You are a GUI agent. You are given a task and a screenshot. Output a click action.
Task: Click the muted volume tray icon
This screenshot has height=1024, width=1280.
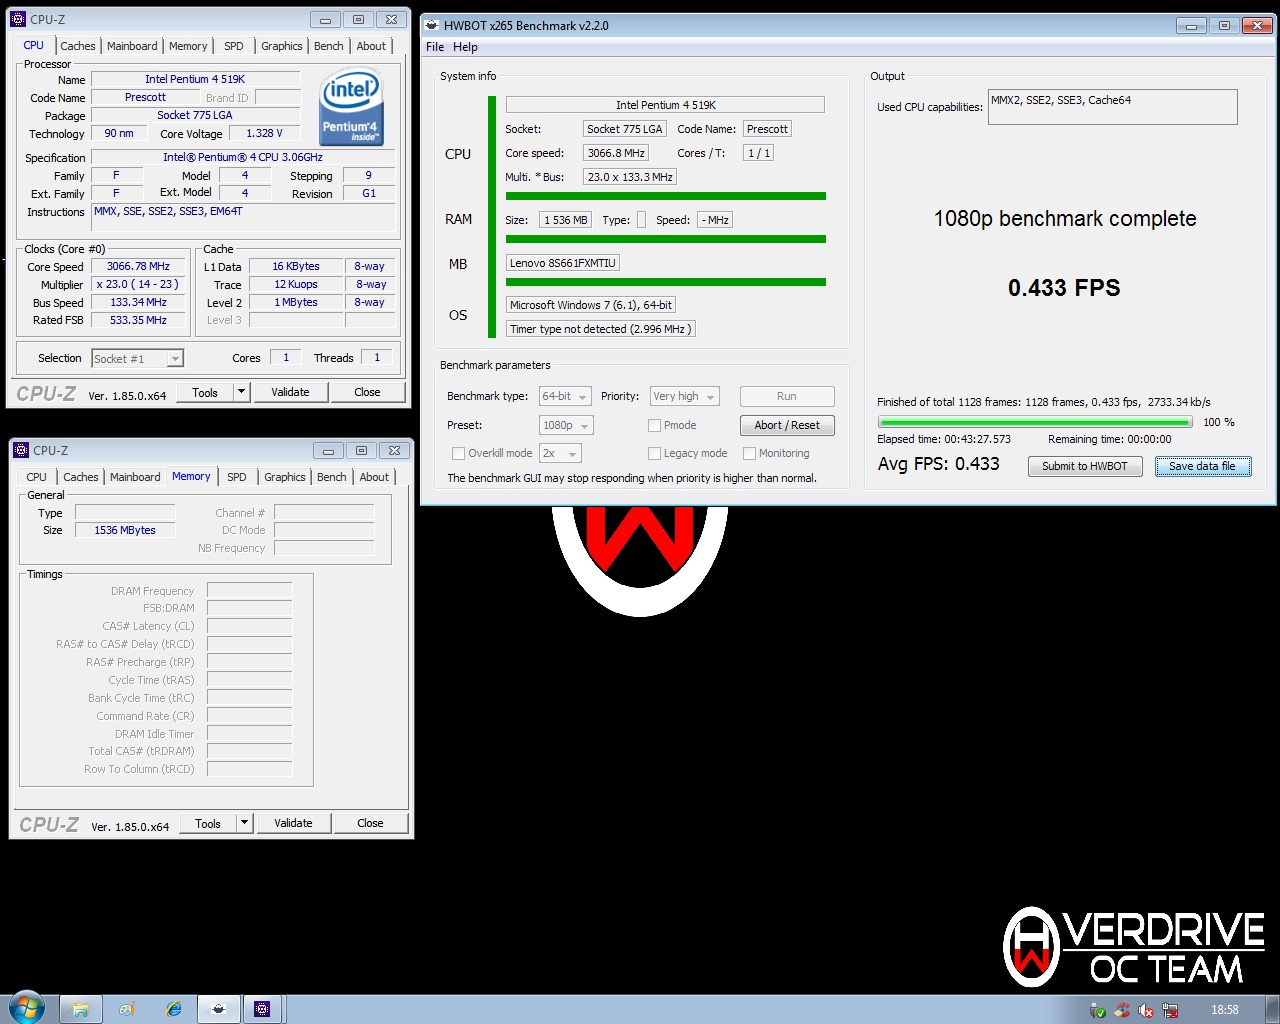1146,1010
